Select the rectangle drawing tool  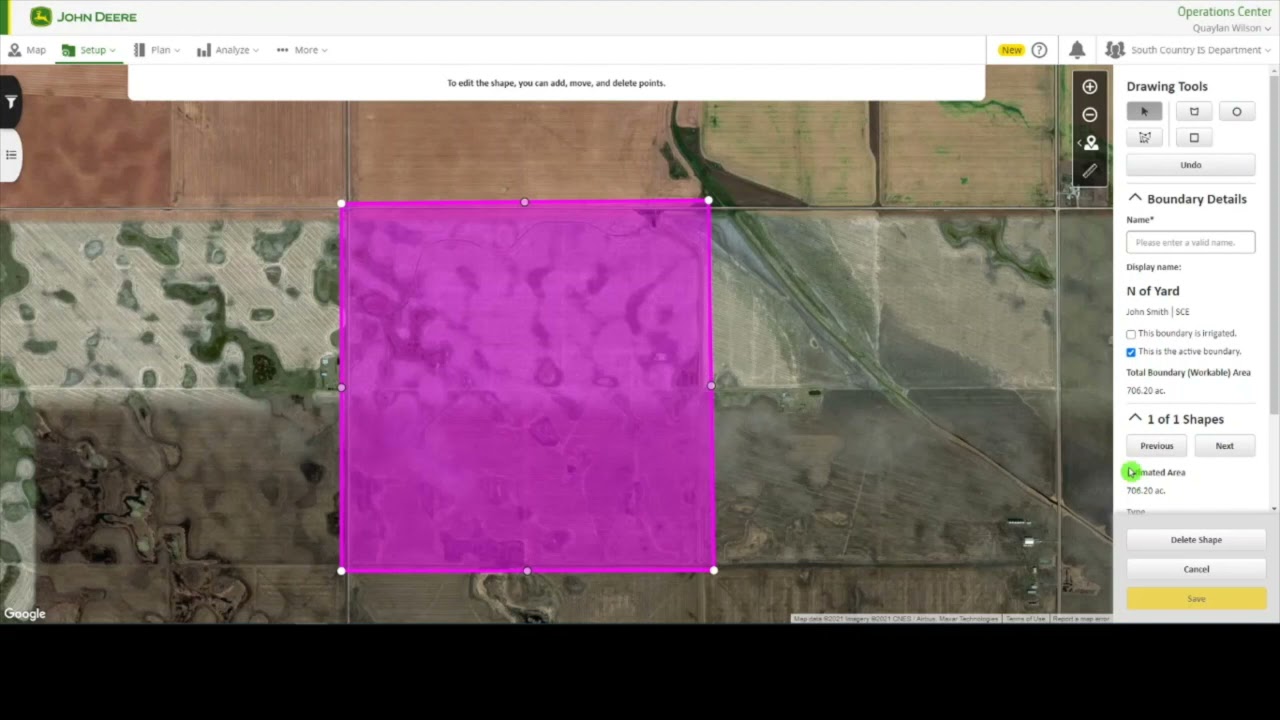[x=1194, y=138]
